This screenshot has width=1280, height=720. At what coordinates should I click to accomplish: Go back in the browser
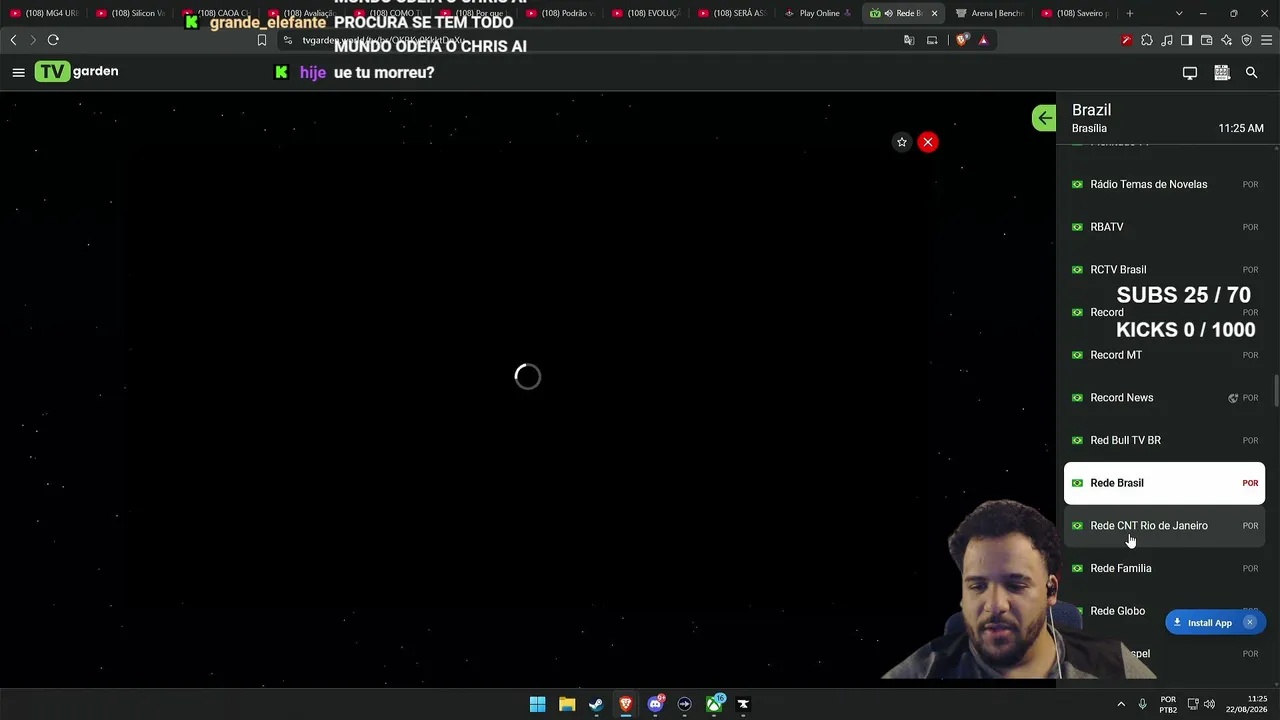pos(13,40)
